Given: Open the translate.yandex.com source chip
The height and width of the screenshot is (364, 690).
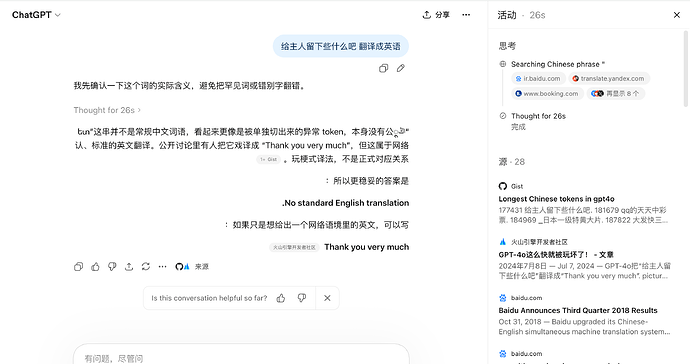Looking at the screenshot, I should (609, 78).
